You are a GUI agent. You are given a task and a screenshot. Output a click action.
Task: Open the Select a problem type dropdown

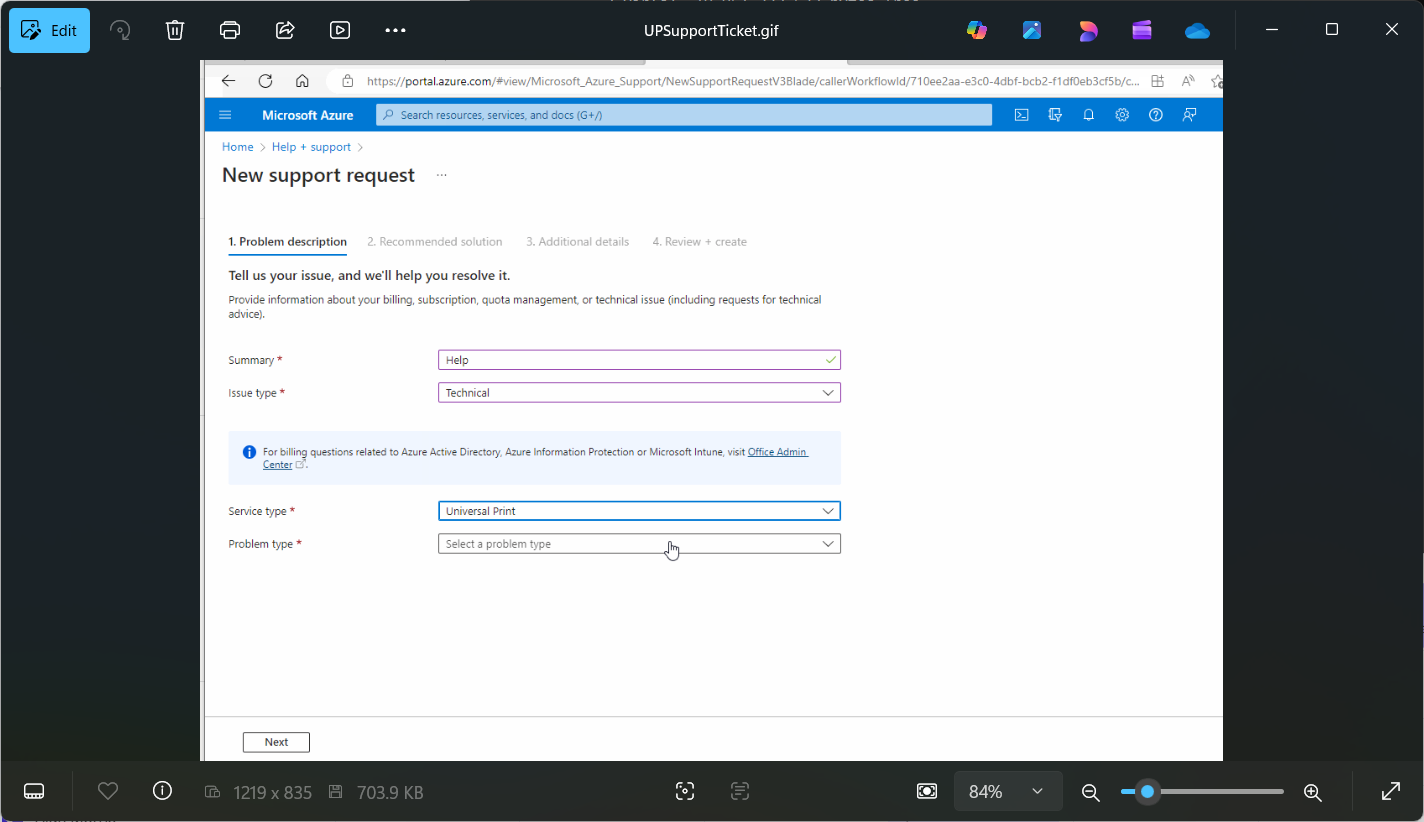[x=639, y=544]
